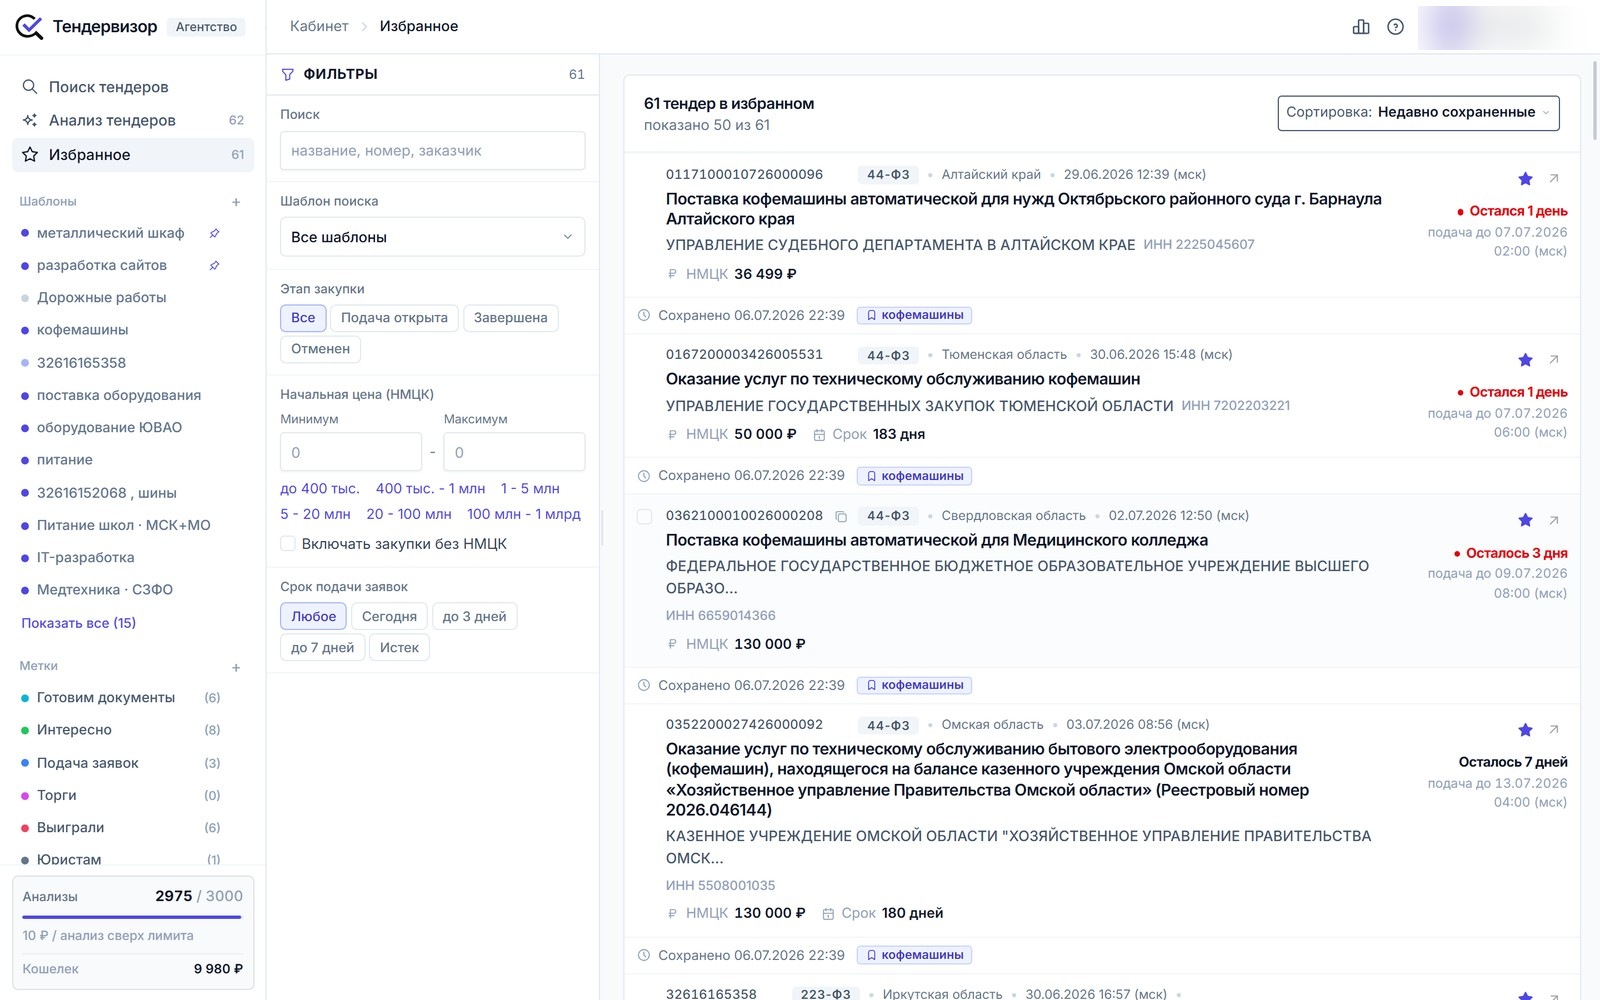Focus the Максимум price field

[514, 452]
